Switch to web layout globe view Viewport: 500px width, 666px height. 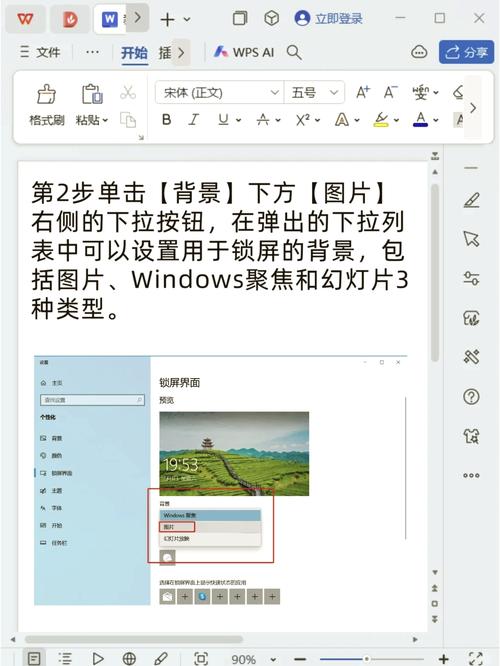tap(129, 659)
